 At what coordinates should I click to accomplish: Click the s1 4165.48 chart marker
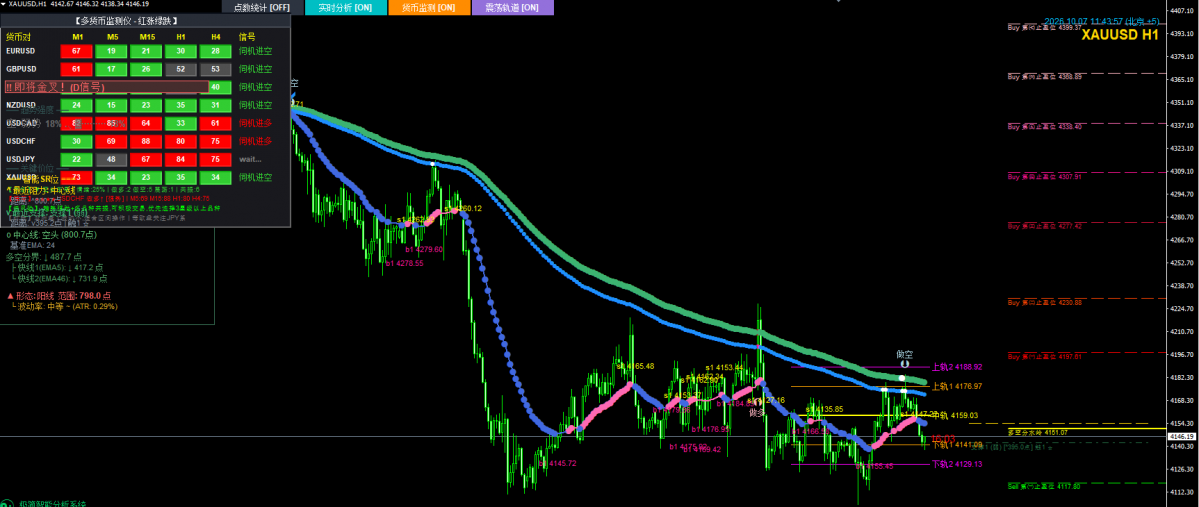635,366
